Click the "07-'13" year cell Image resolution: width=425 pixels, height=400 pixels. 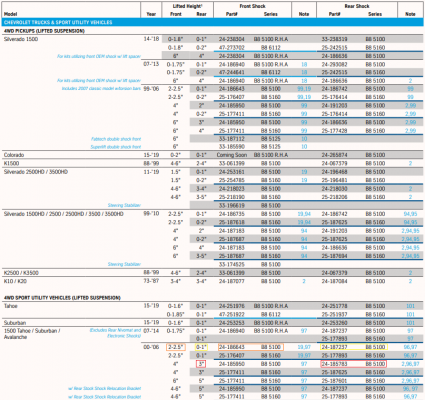(x=151, y=64)
